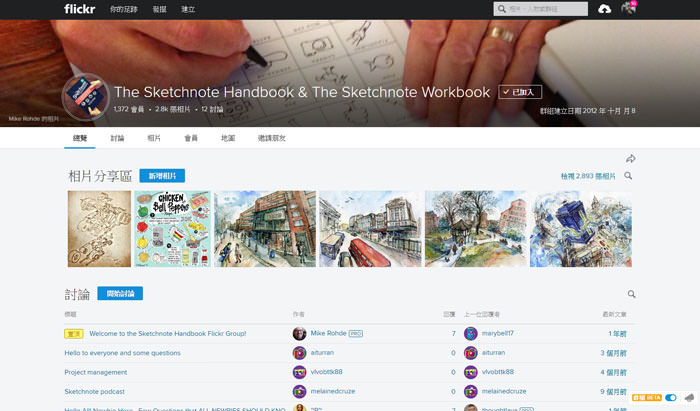The image size is (700, 411).
Task: Open the 已加入 joined membership dropdown
Action: click(521, 92)
